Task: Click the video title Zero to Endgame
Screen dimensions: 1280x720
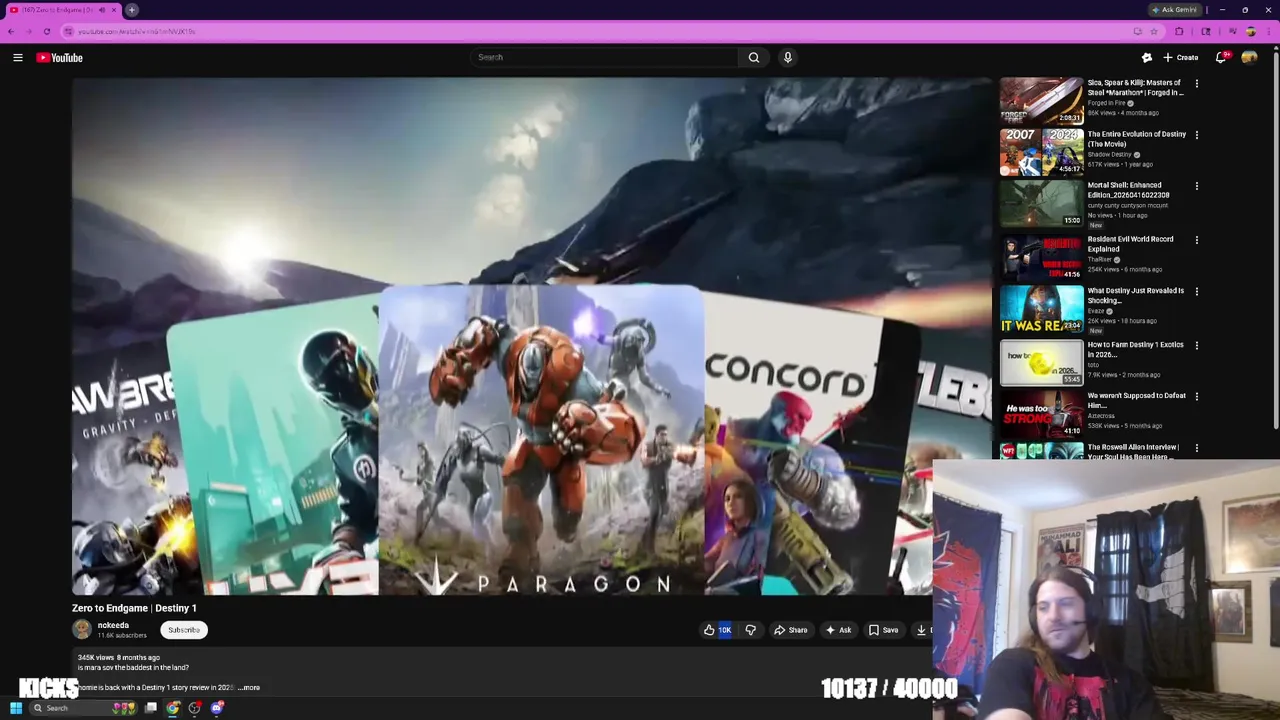Action: pos(134,608)
